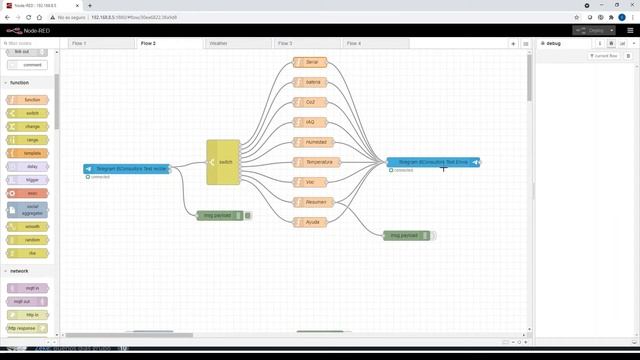Switch to the Flow 4 tab
Image resolution: width=640 pixels, height=360 pixels.
click(x=376, y=43)
